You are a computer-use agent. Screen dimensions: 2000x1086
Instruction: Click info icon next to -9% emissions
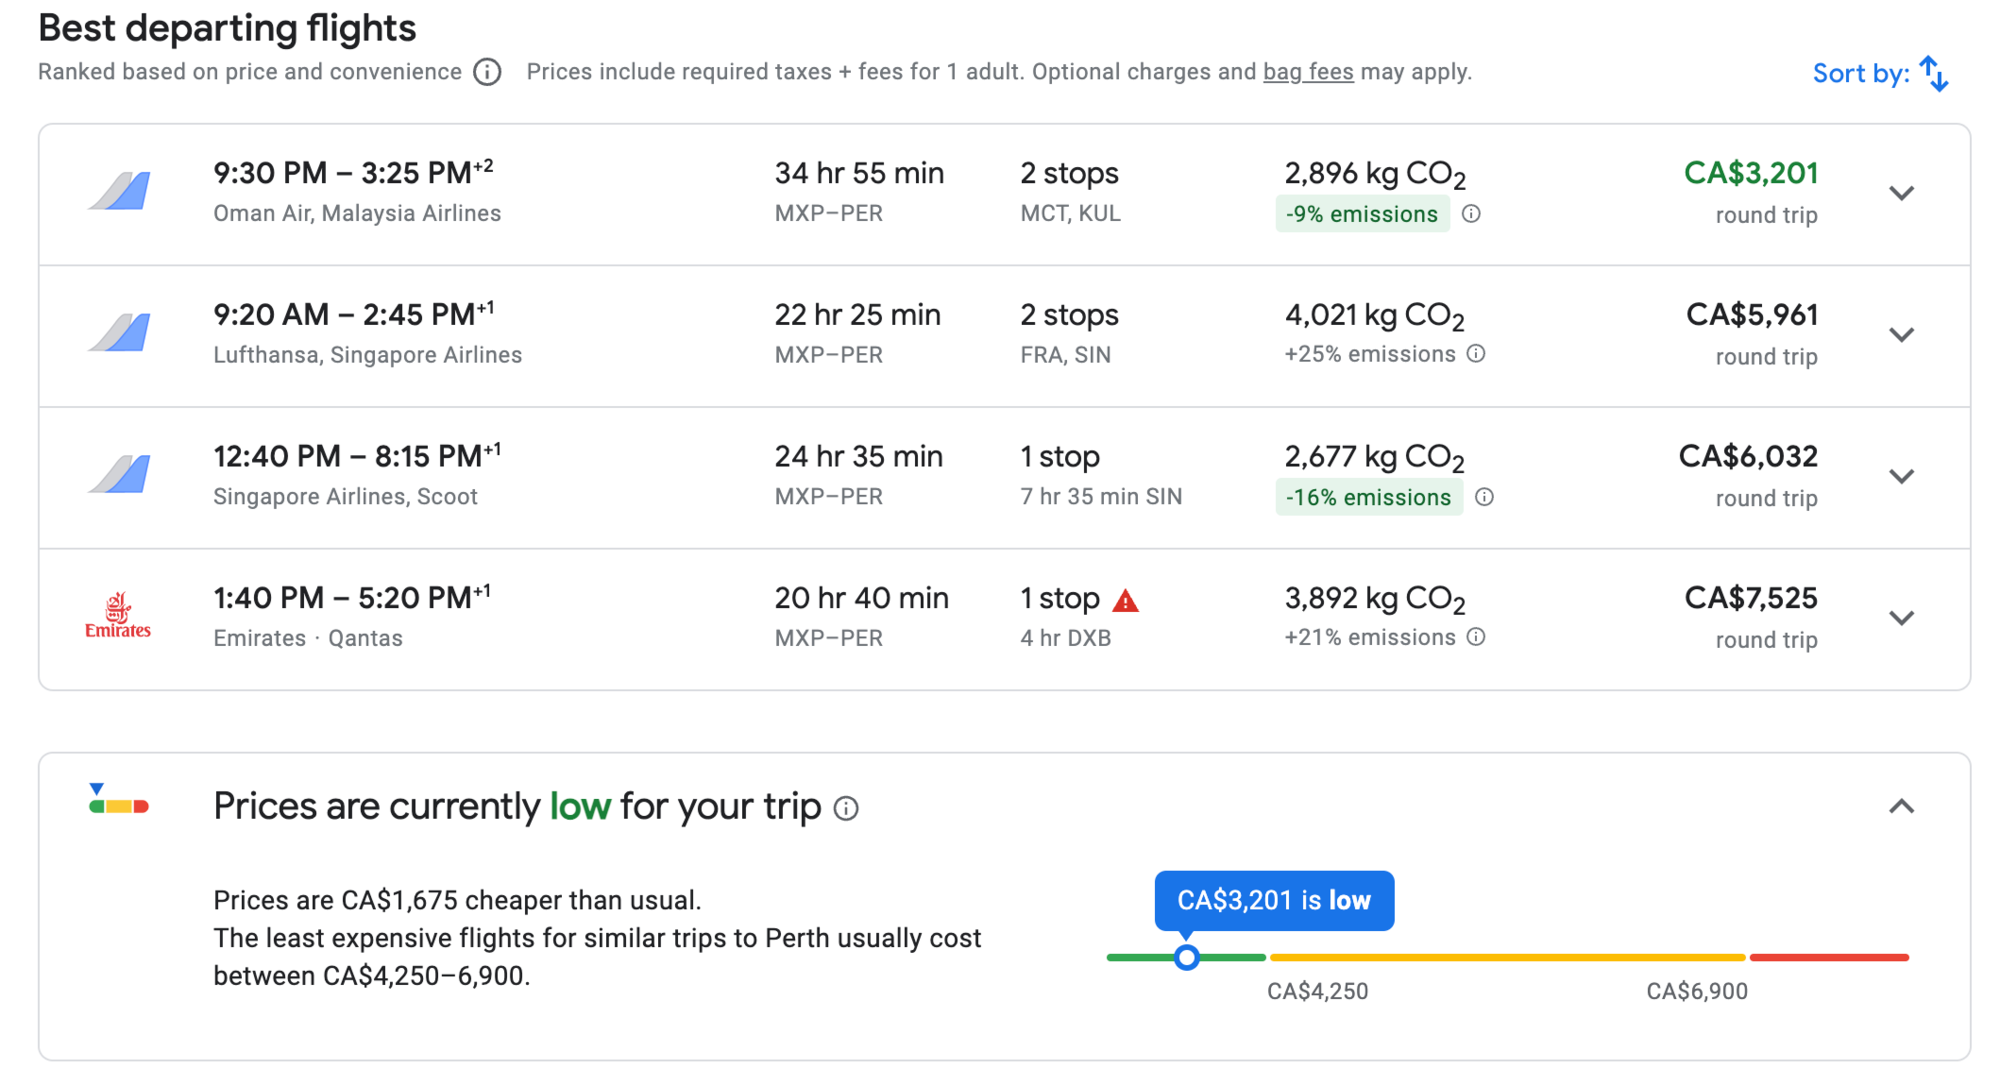pyautogui.click(x=1471, y=214)
